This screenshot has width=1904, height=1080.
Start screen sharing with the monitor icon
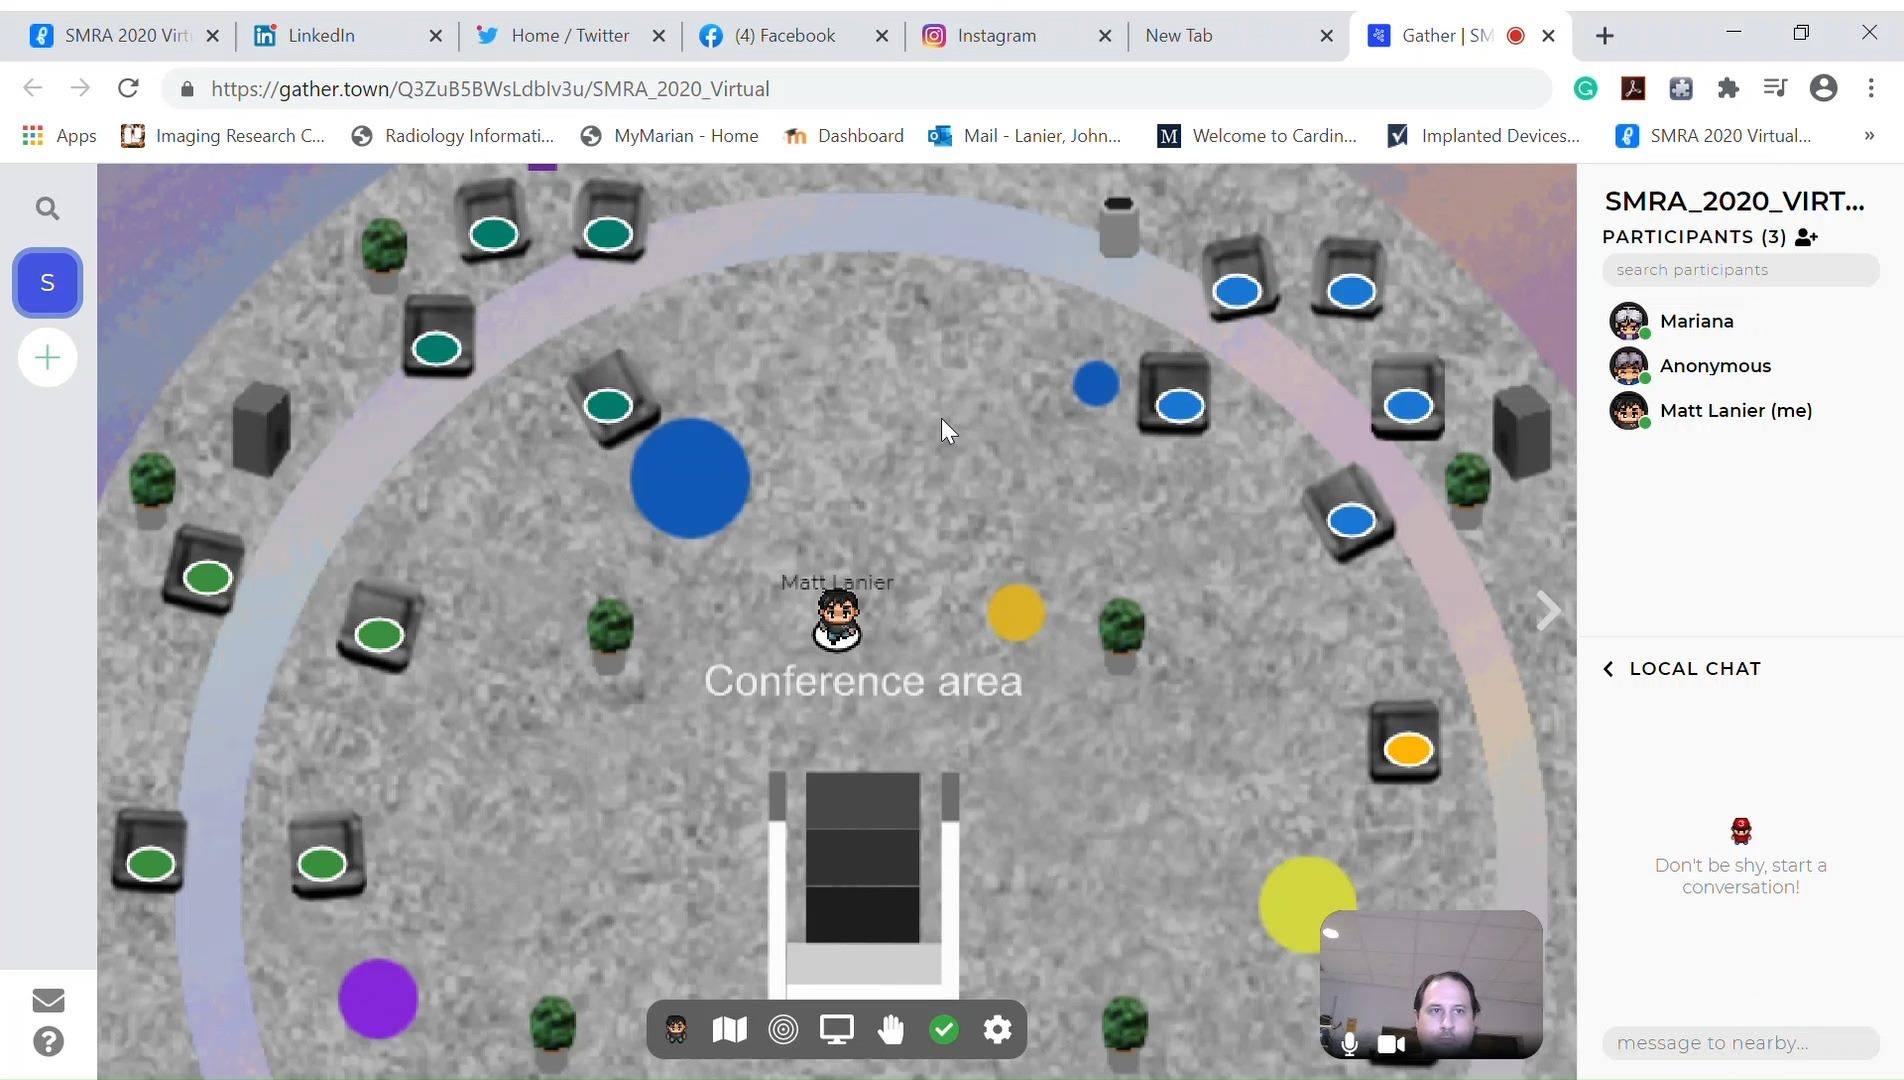[x=837, y=1029]
